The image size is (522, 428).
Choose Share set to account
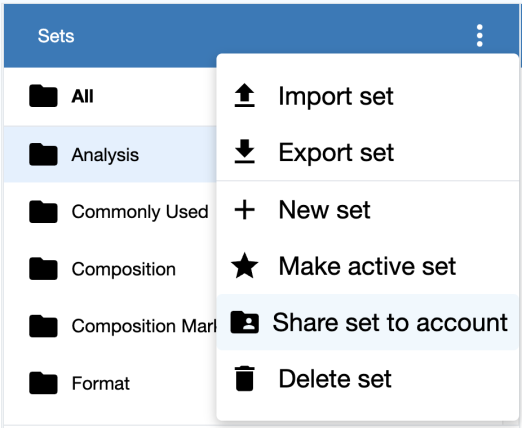click(368, 322)
